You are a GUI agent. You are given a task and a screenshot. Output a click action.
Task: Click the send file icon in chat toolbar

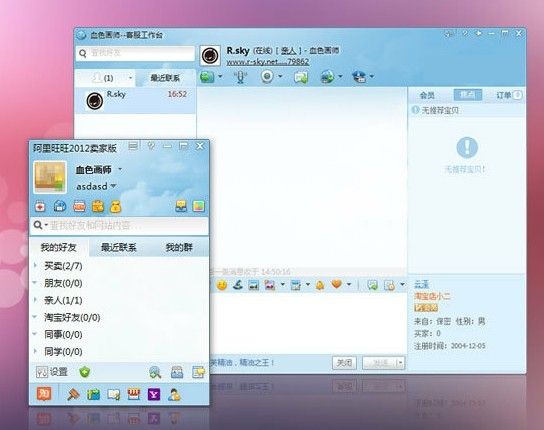tap(300, 77)
